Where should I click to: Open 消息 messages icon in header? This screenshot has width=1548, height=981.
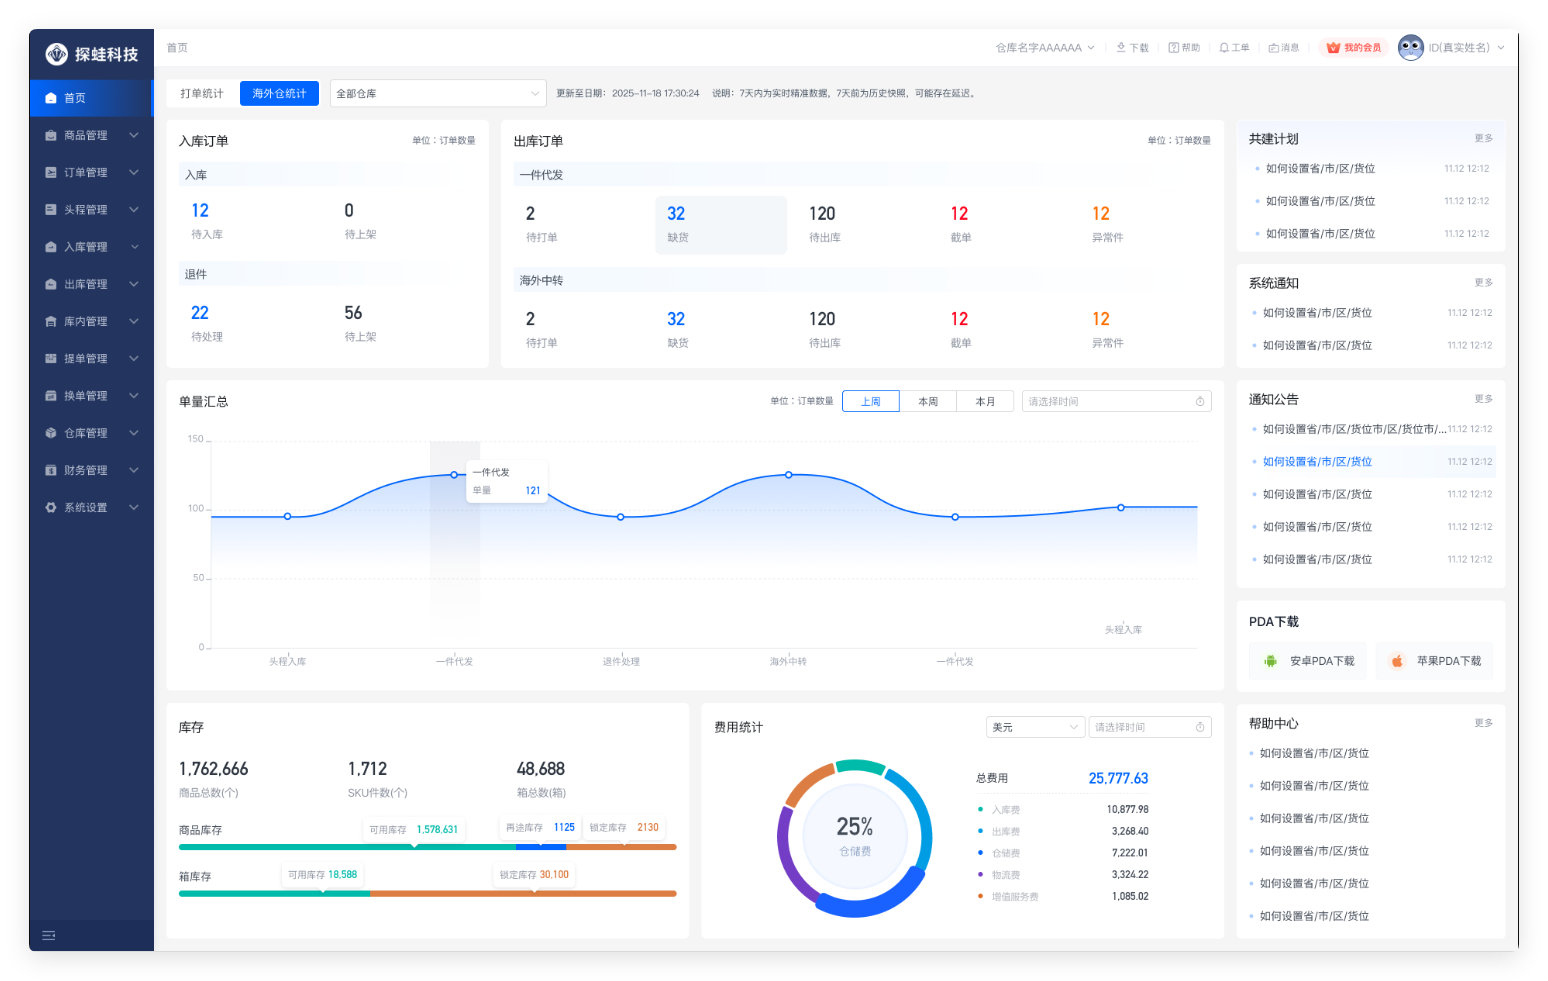pos(1274,48)
